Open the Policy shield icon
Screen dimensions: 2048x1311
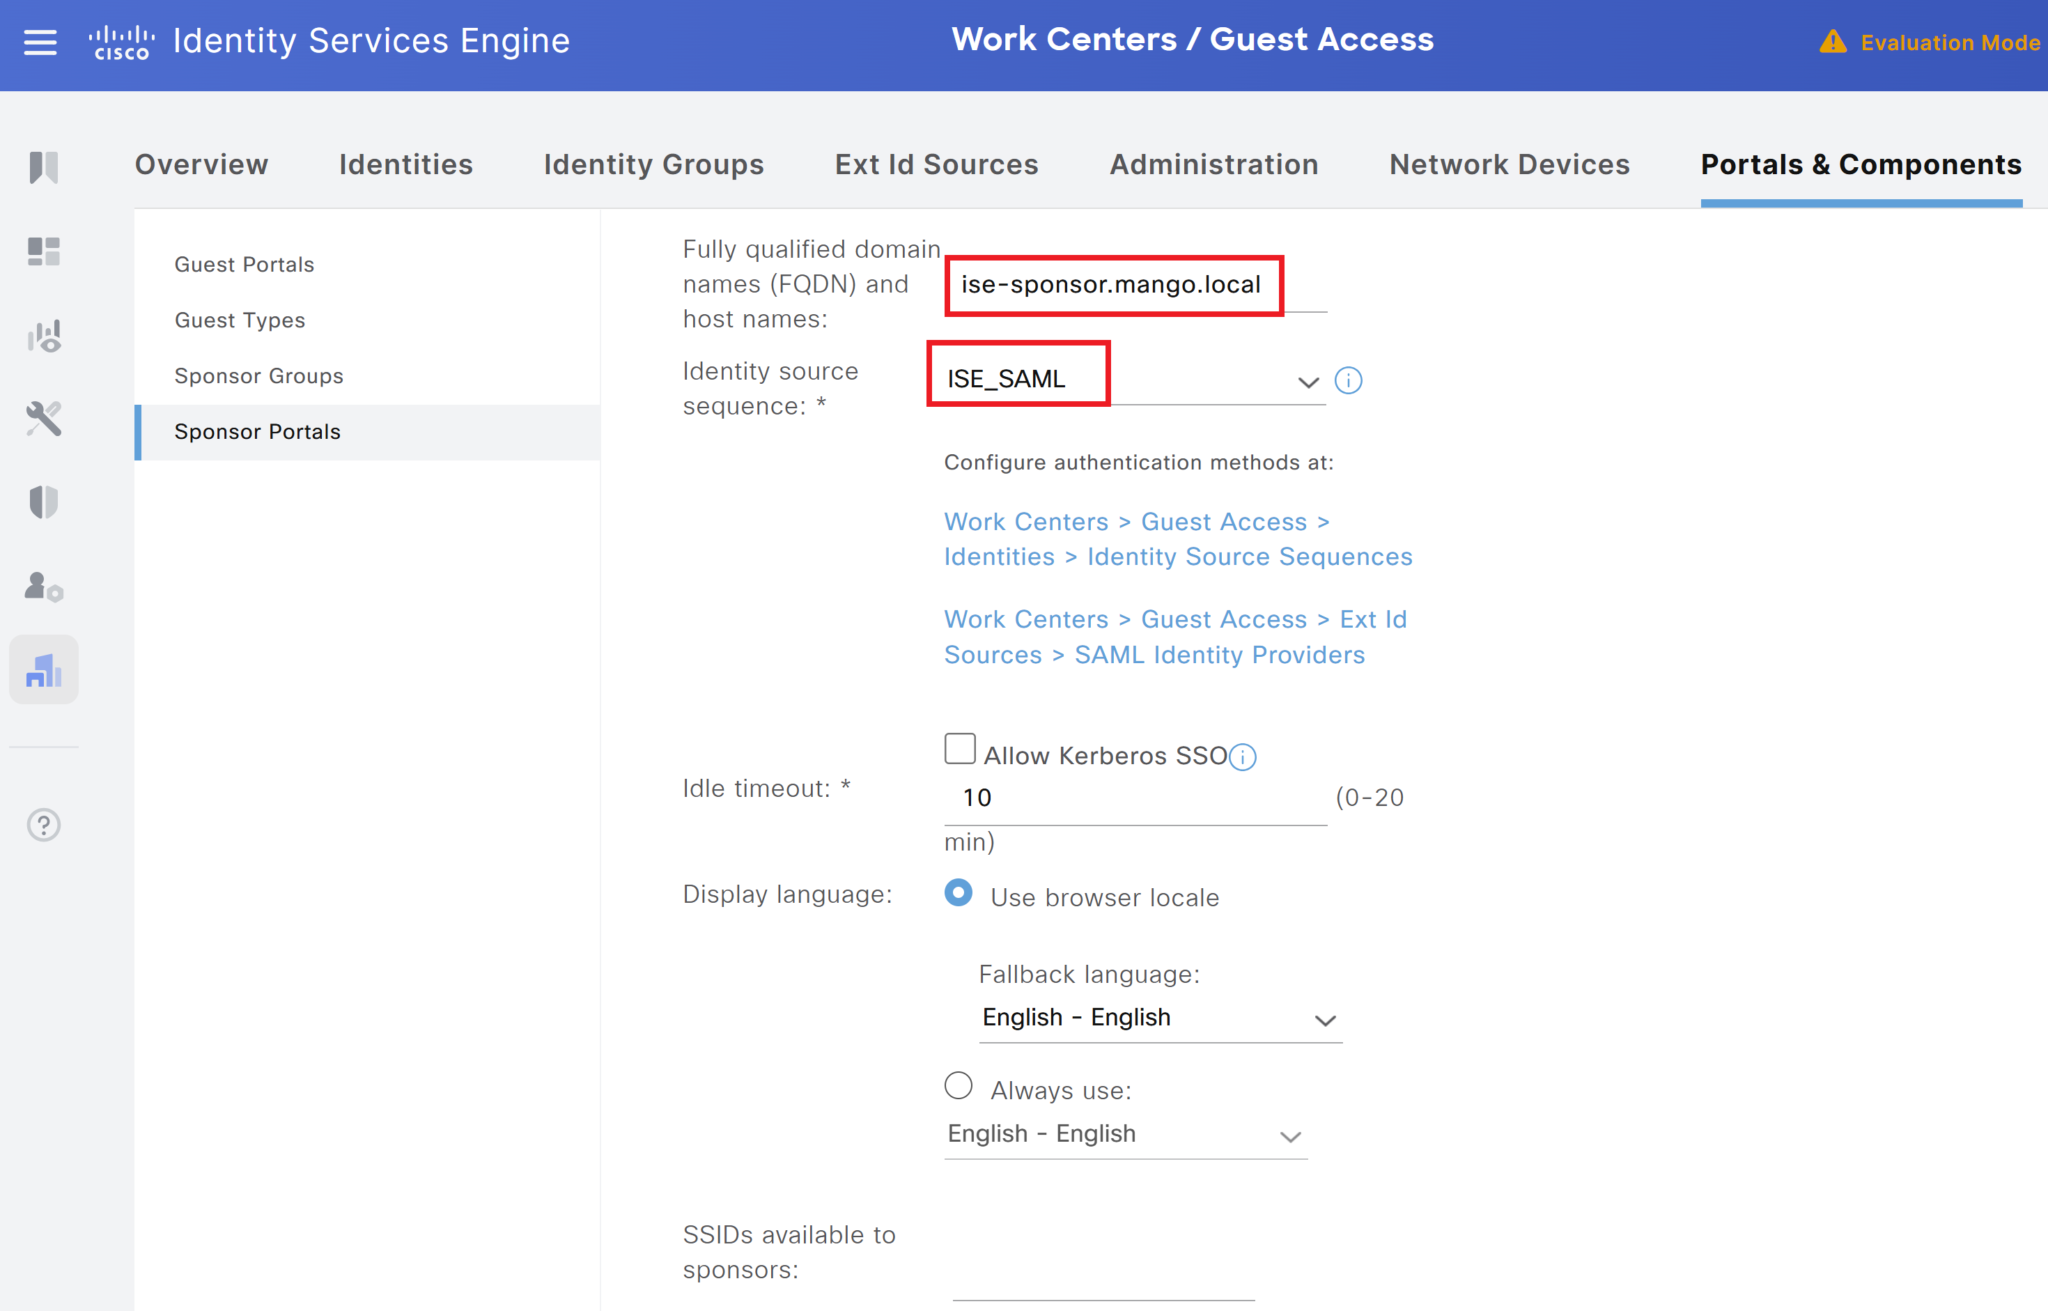43,503
